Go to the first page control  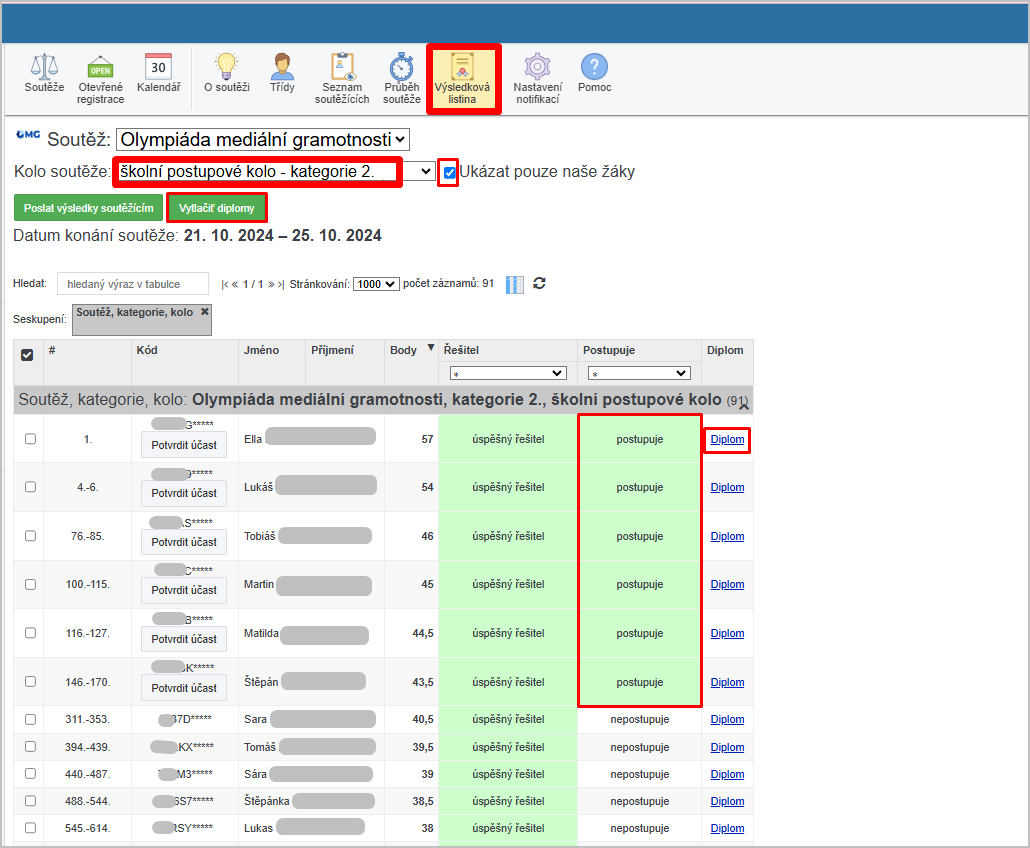coord(225,284)
